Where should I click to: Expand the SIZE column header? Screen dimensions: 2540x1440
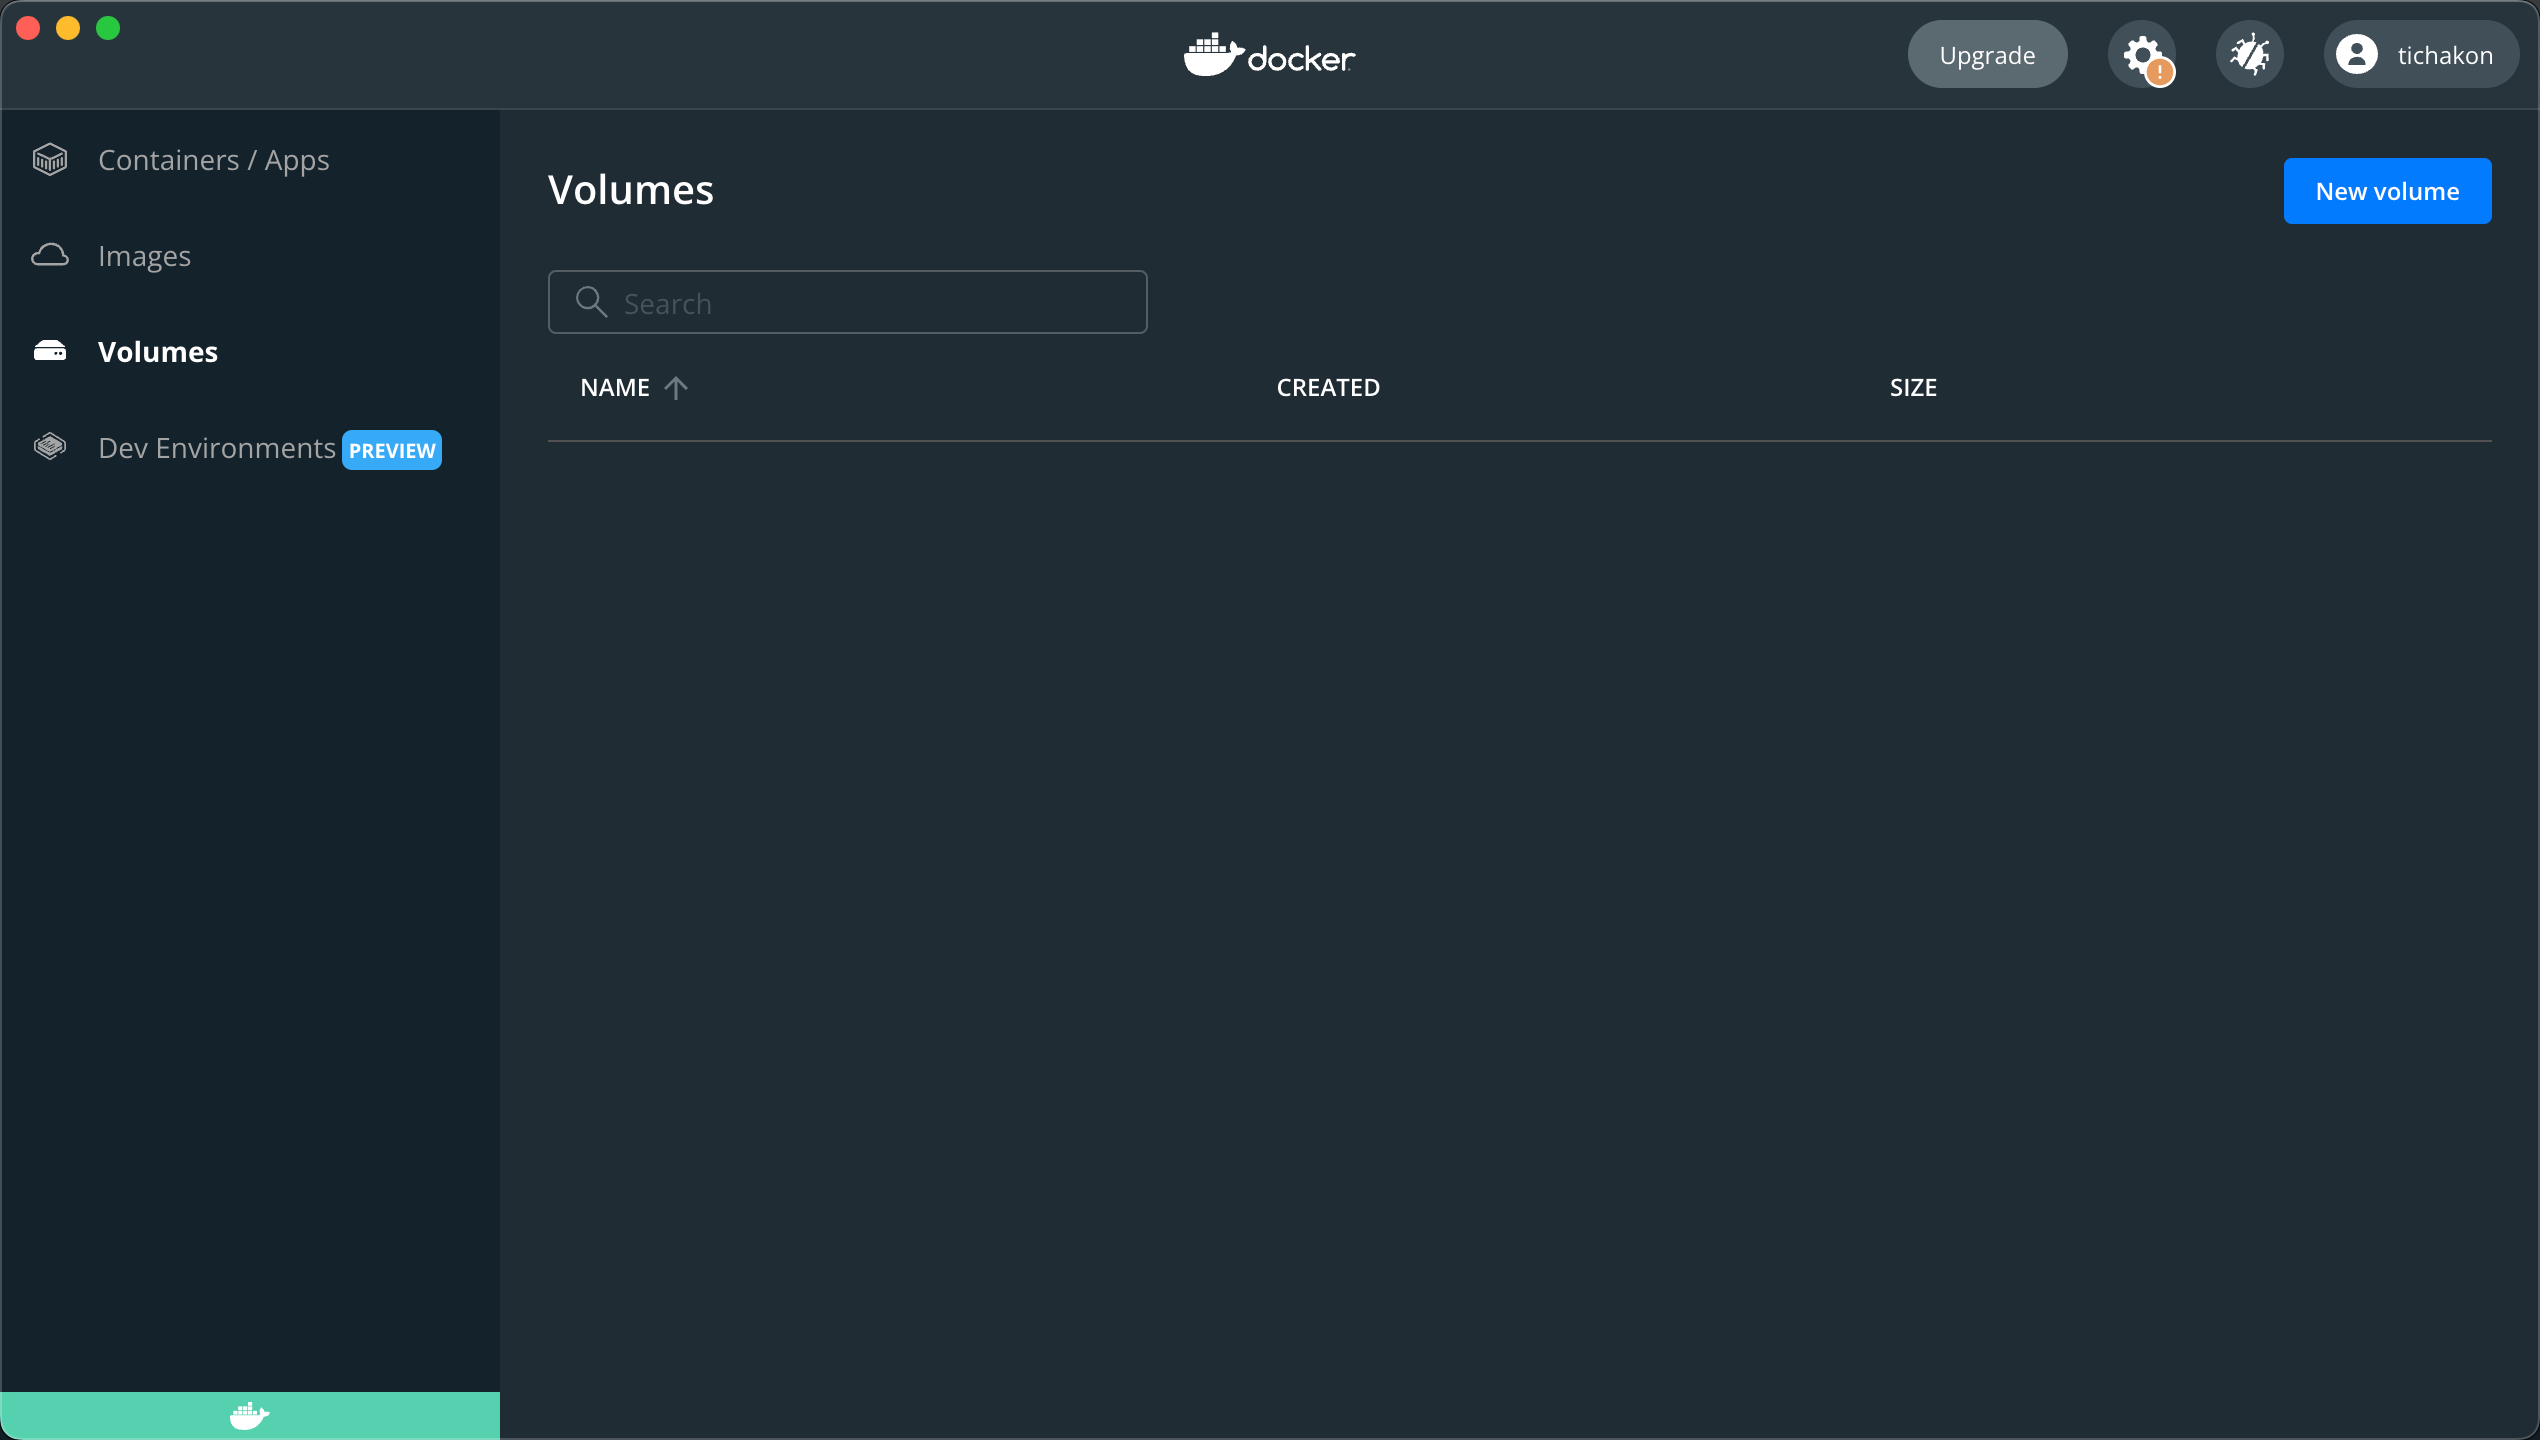pyautogui.click(x=1912, y=387)
